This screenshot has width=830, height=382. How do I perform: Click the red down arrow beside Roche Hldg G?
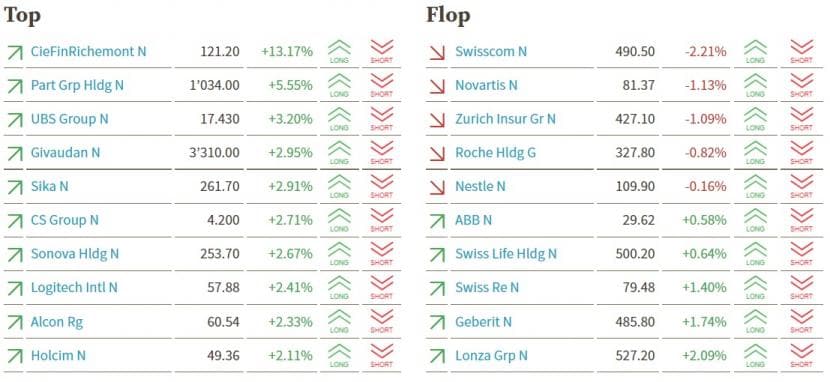437,153
